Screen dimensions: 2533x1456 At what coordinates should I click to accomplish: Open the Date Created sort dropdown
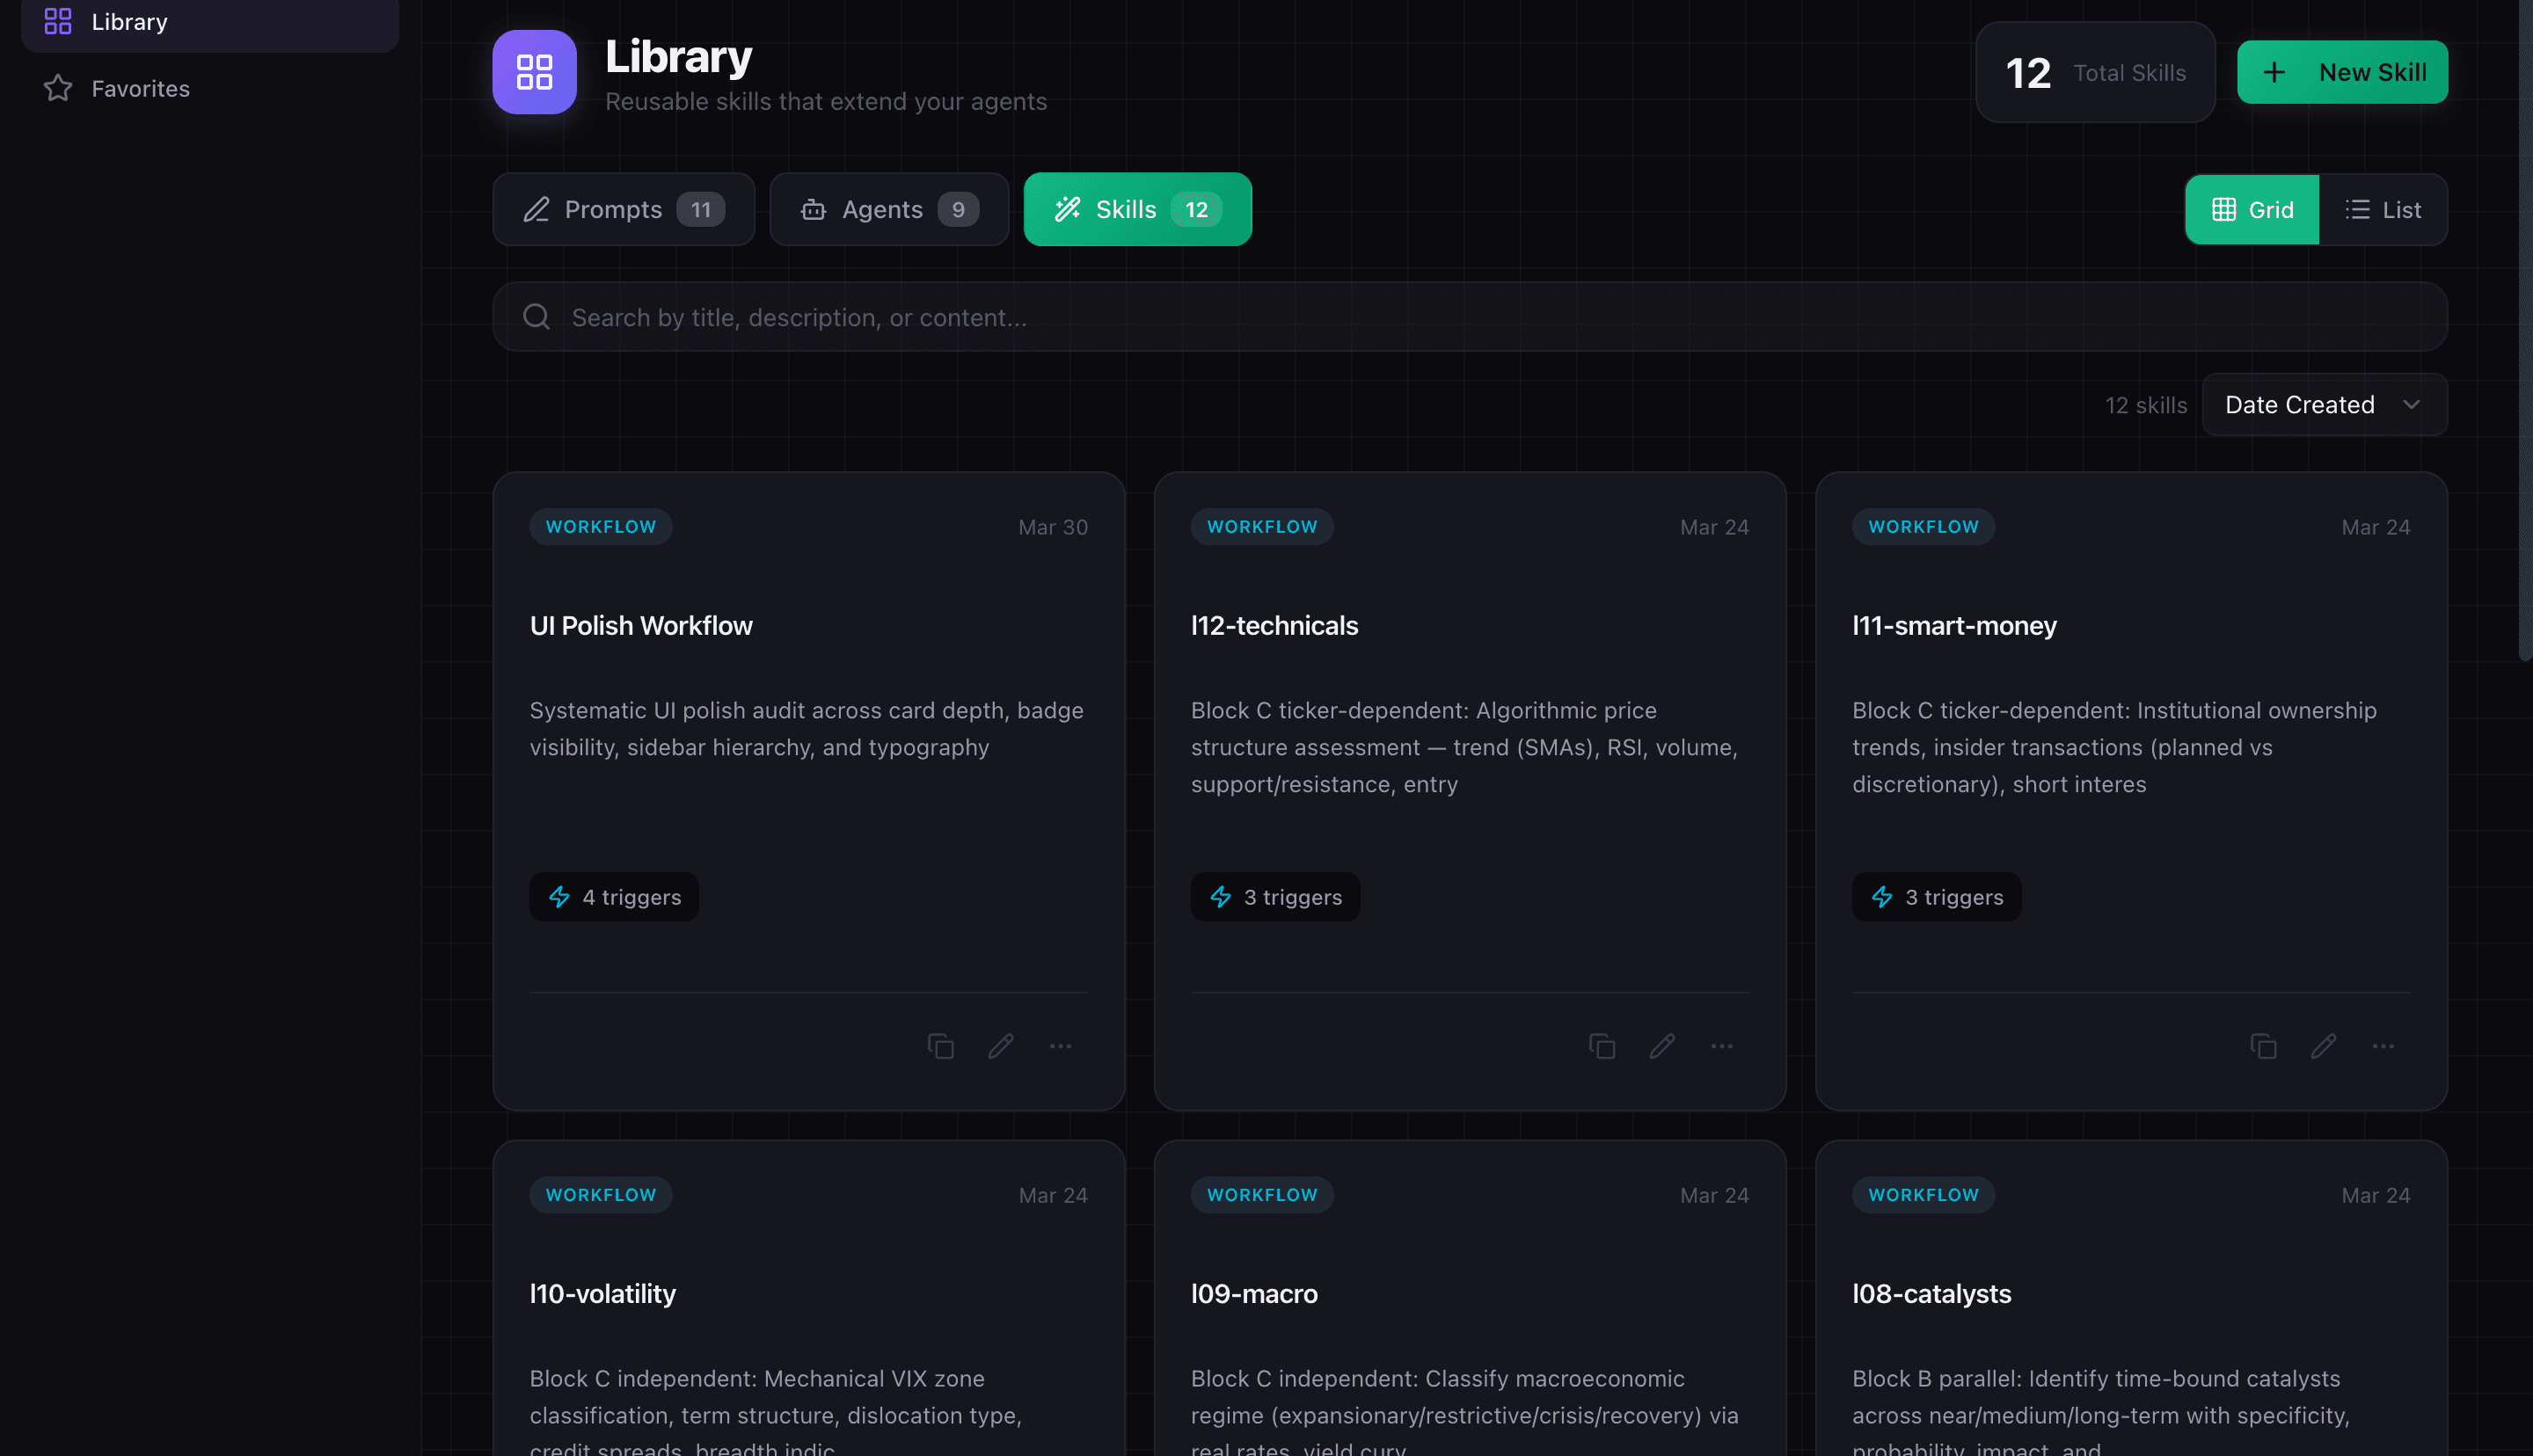[x=2324, y=405]
